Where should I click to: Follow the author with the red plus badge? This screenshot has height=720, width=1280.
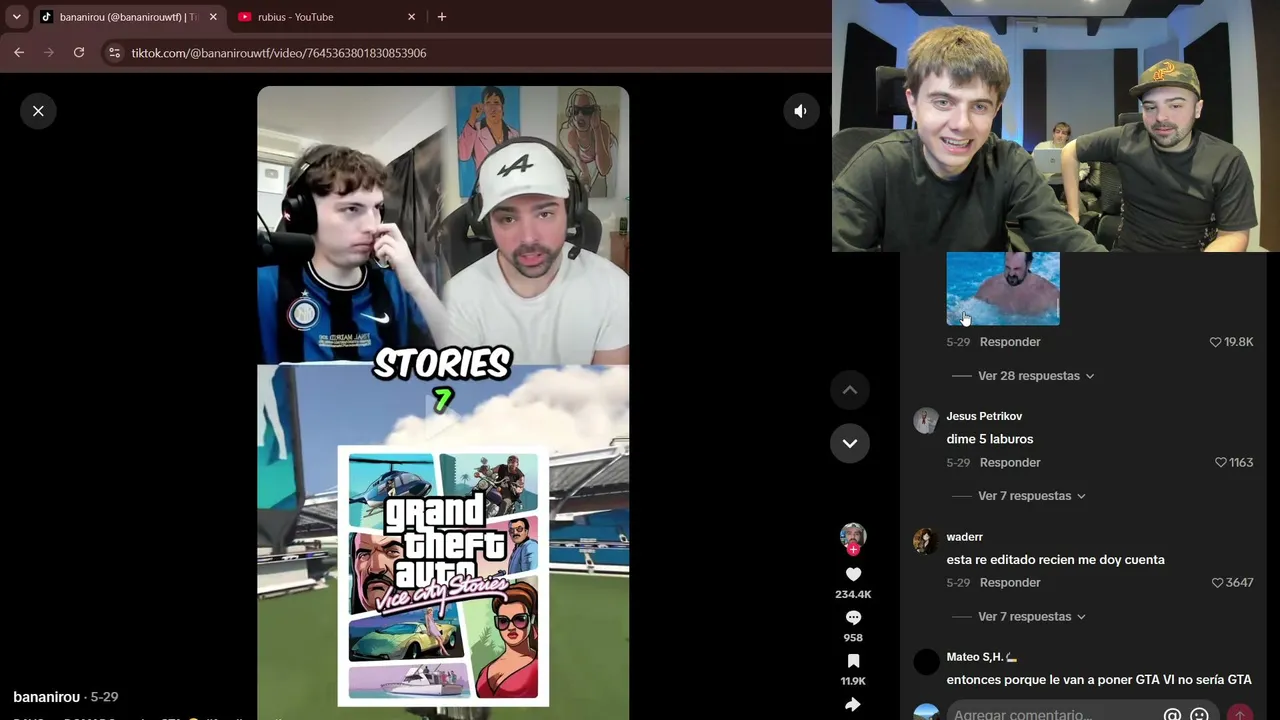click(x=853, y=550)
